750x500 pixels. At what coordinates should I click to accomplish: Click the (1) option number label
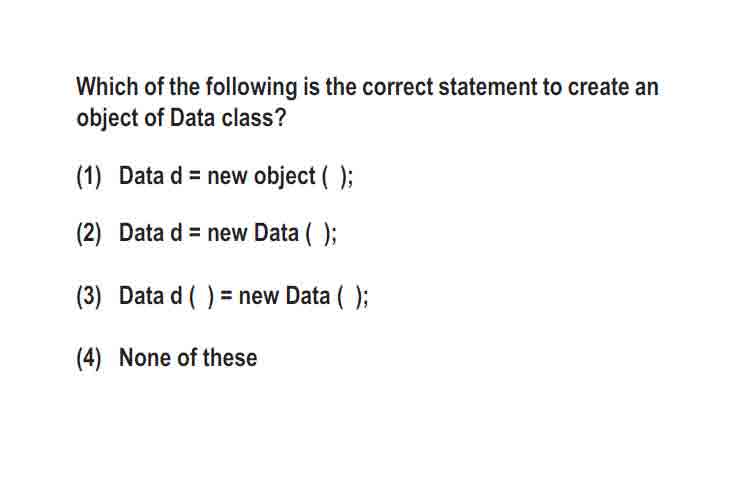pos(89,177)
